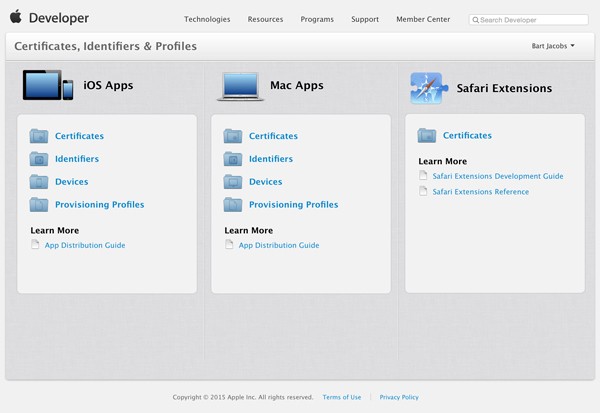
Task: Click the Certificates, Identifiers & Profiles title
Action: 106,46
